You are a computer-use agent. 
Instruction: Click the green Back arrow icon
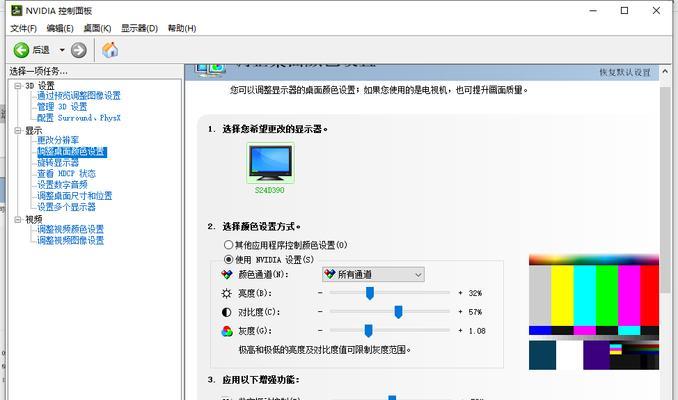click(x=21, y=50)
